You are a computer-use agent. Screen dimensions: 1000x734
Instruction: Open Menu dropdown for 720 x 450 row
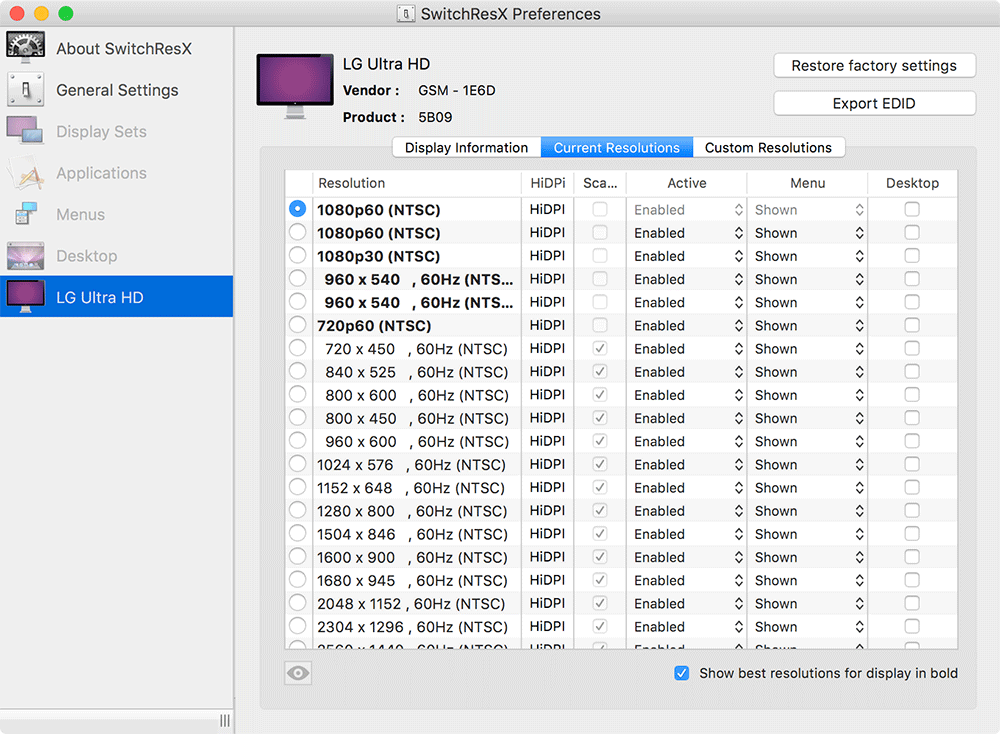tap(808, 349)
